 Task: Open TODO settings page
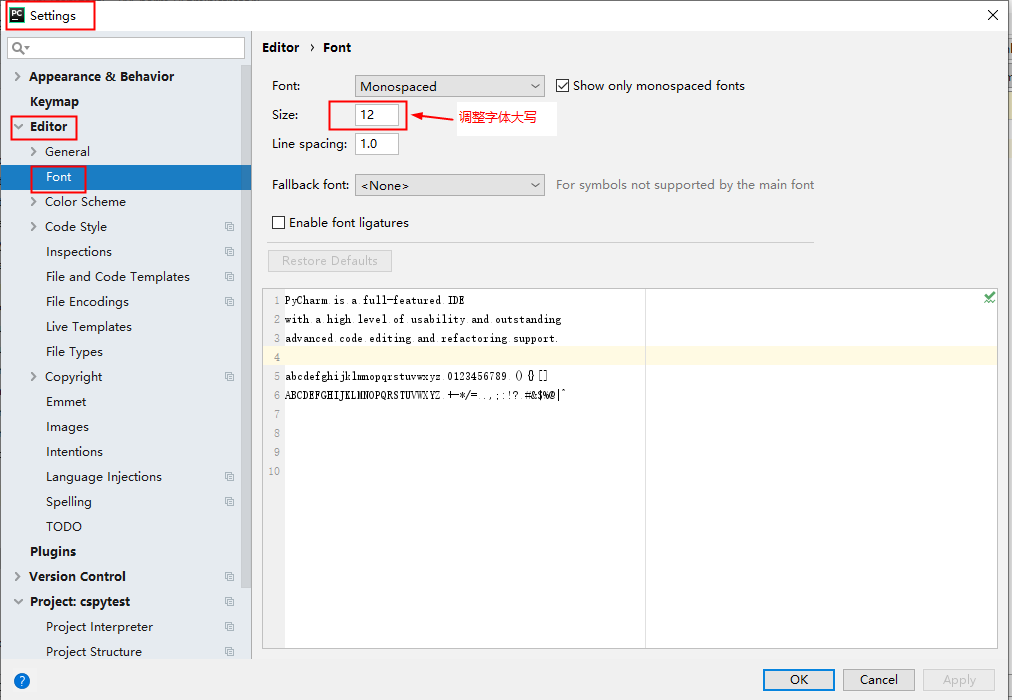(64, 526)
